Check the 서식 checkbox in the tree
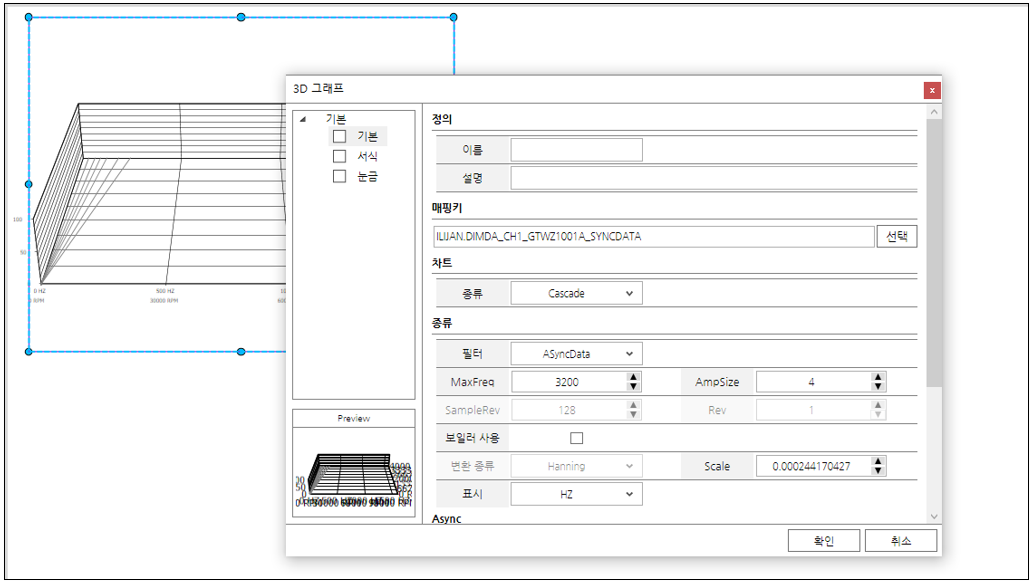The height and width of the screenshot is (584, 1034). 339,156
